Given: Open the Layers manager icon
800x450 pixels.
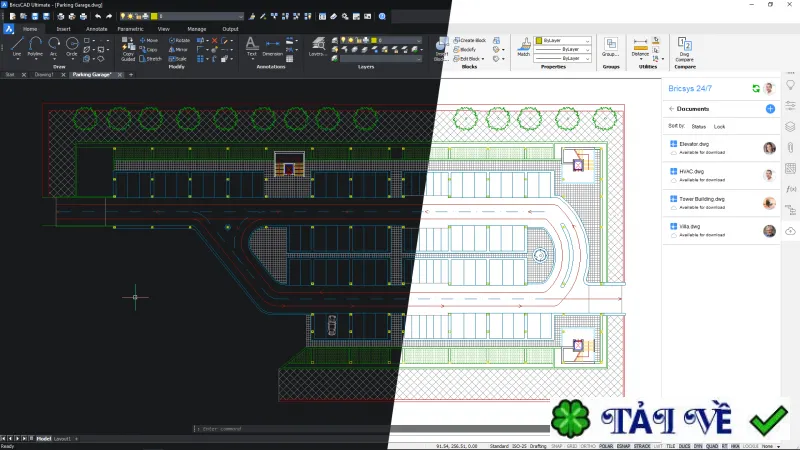Looking at the screenshot, I should (318, 47).
